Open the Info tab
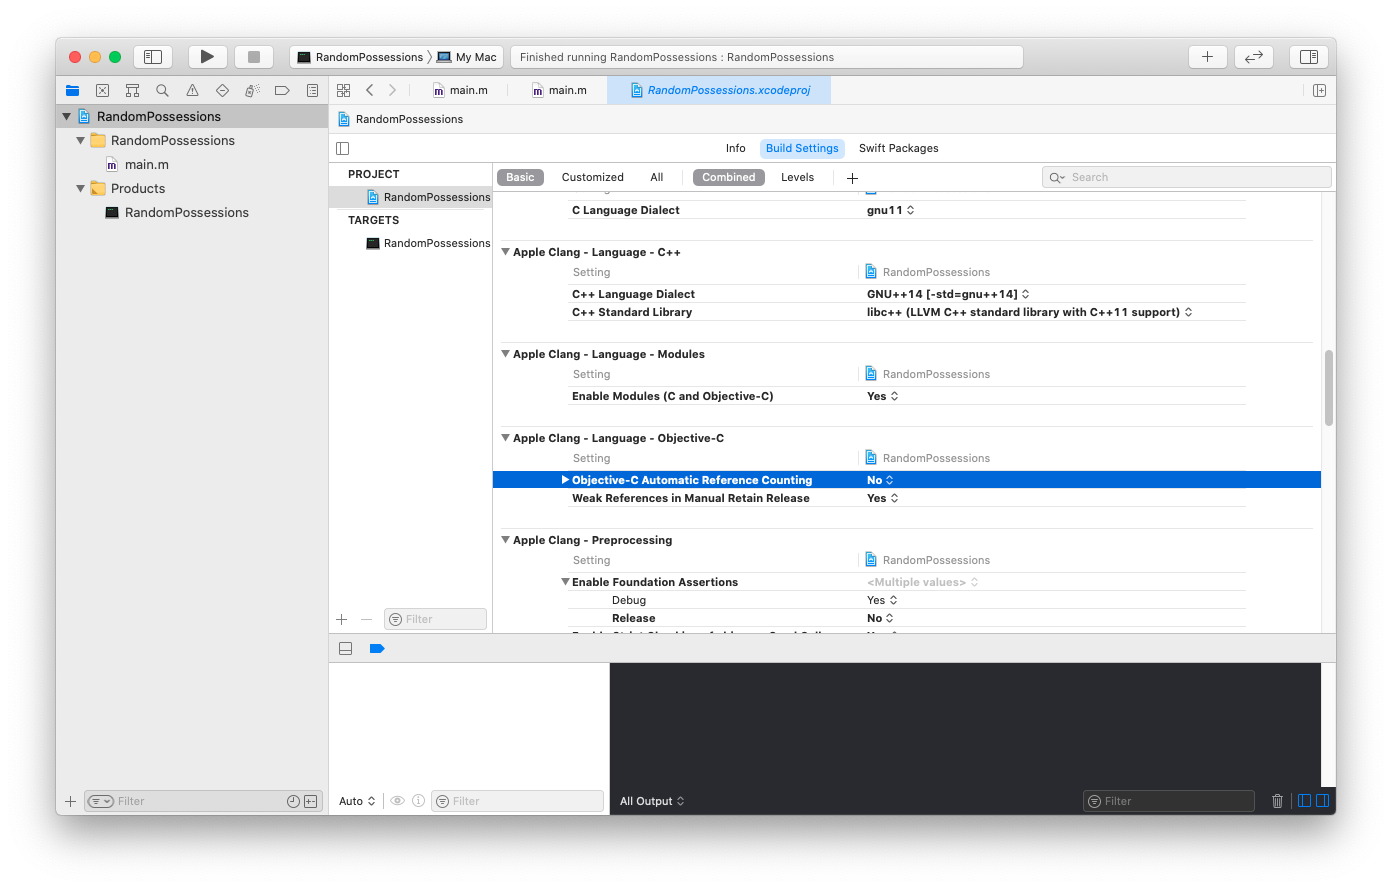 point(735,148)
